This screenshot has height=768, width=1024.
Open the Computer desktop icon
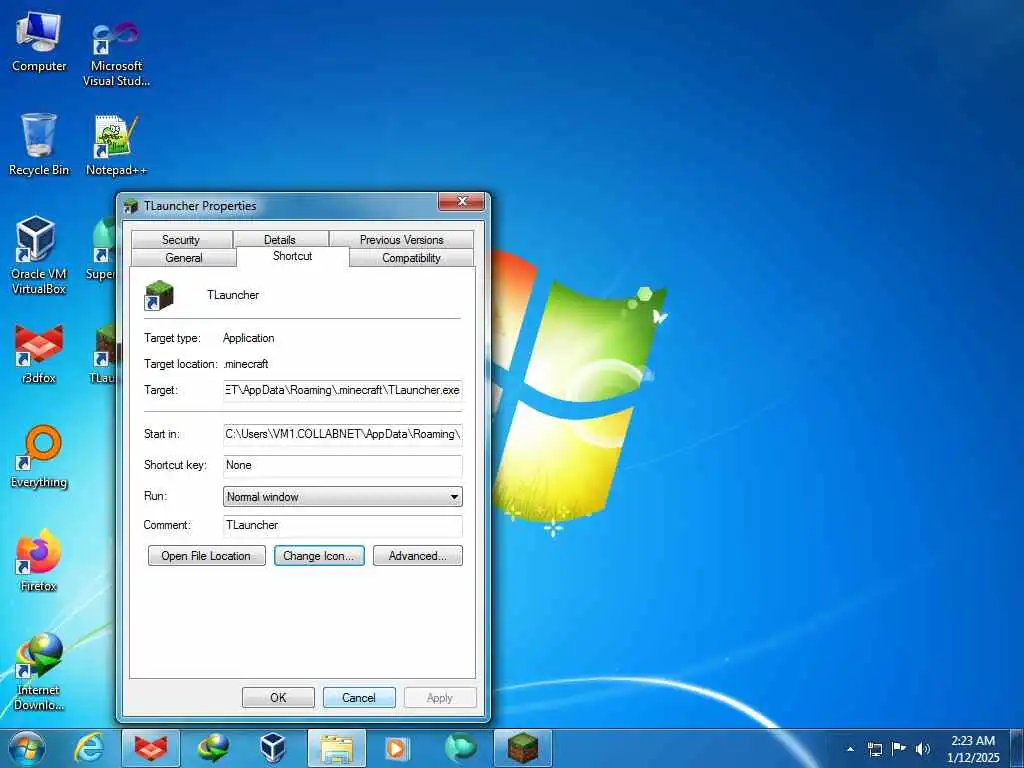pos(39,41)
